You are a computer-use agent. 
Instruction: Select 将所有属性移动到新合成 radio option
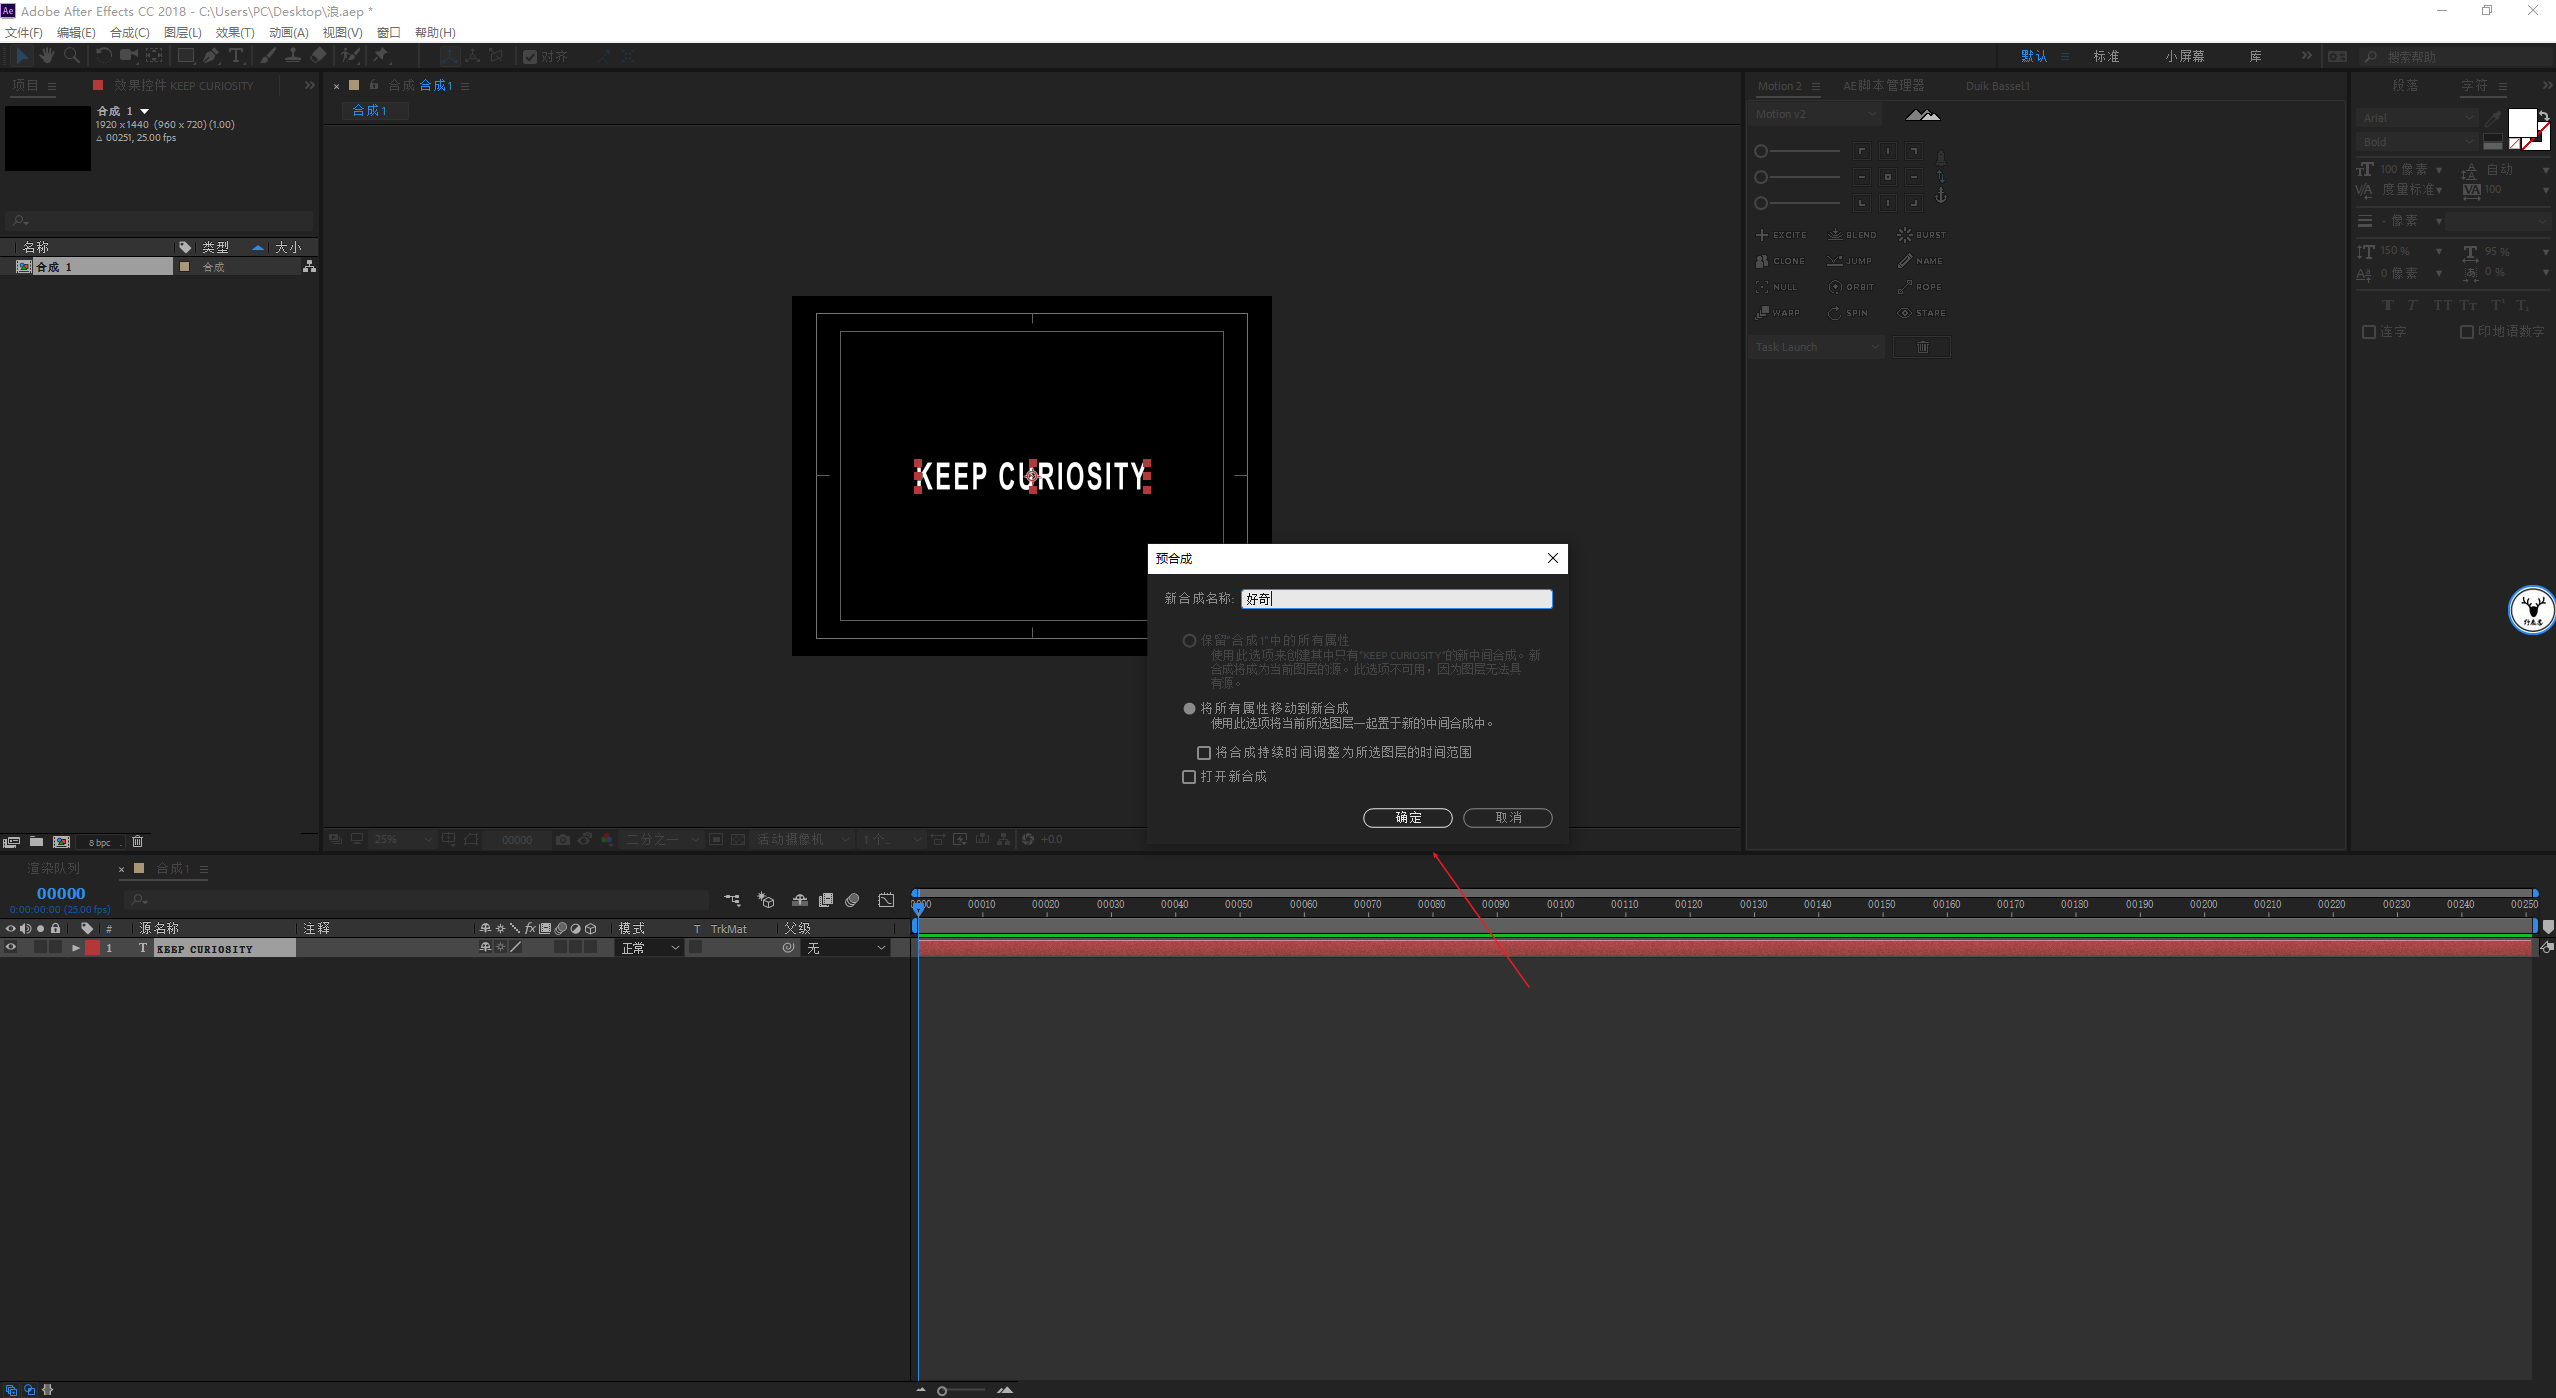click(x=1189, y=709)
